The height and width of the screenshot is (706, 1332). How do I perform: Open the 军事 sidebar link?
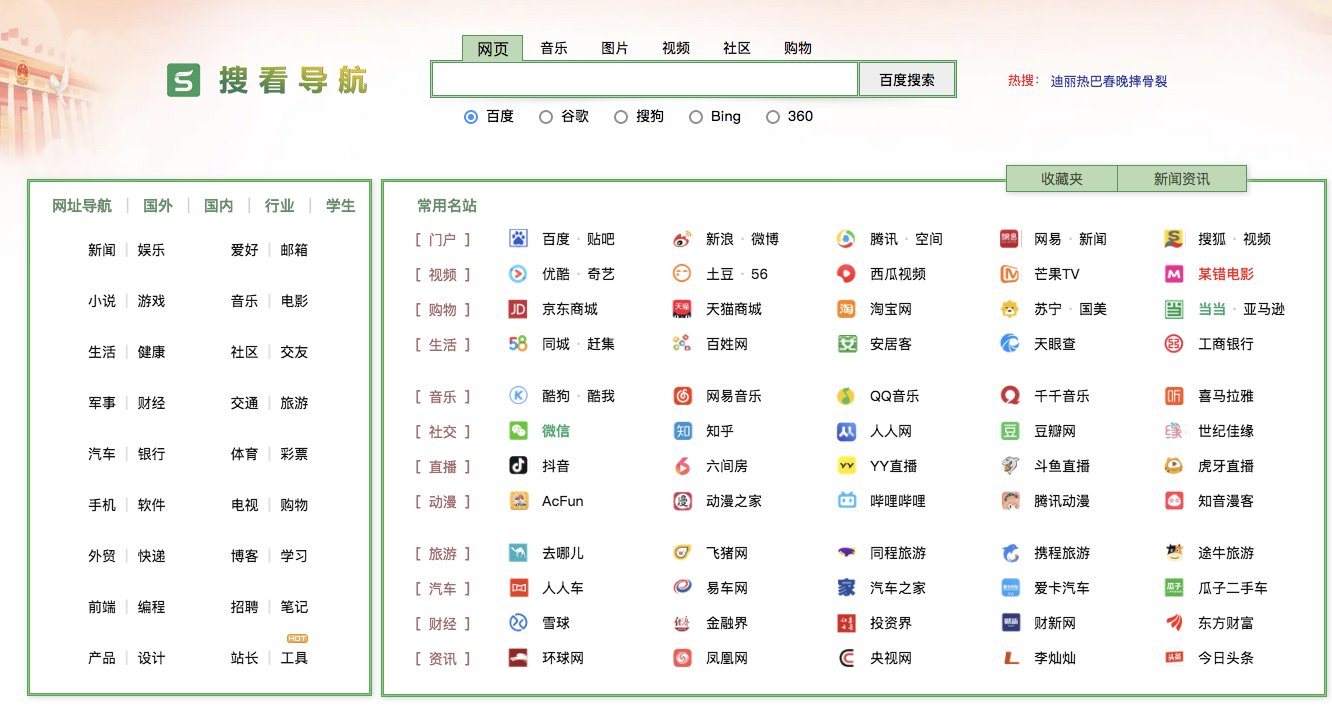[x=102, y=403]
